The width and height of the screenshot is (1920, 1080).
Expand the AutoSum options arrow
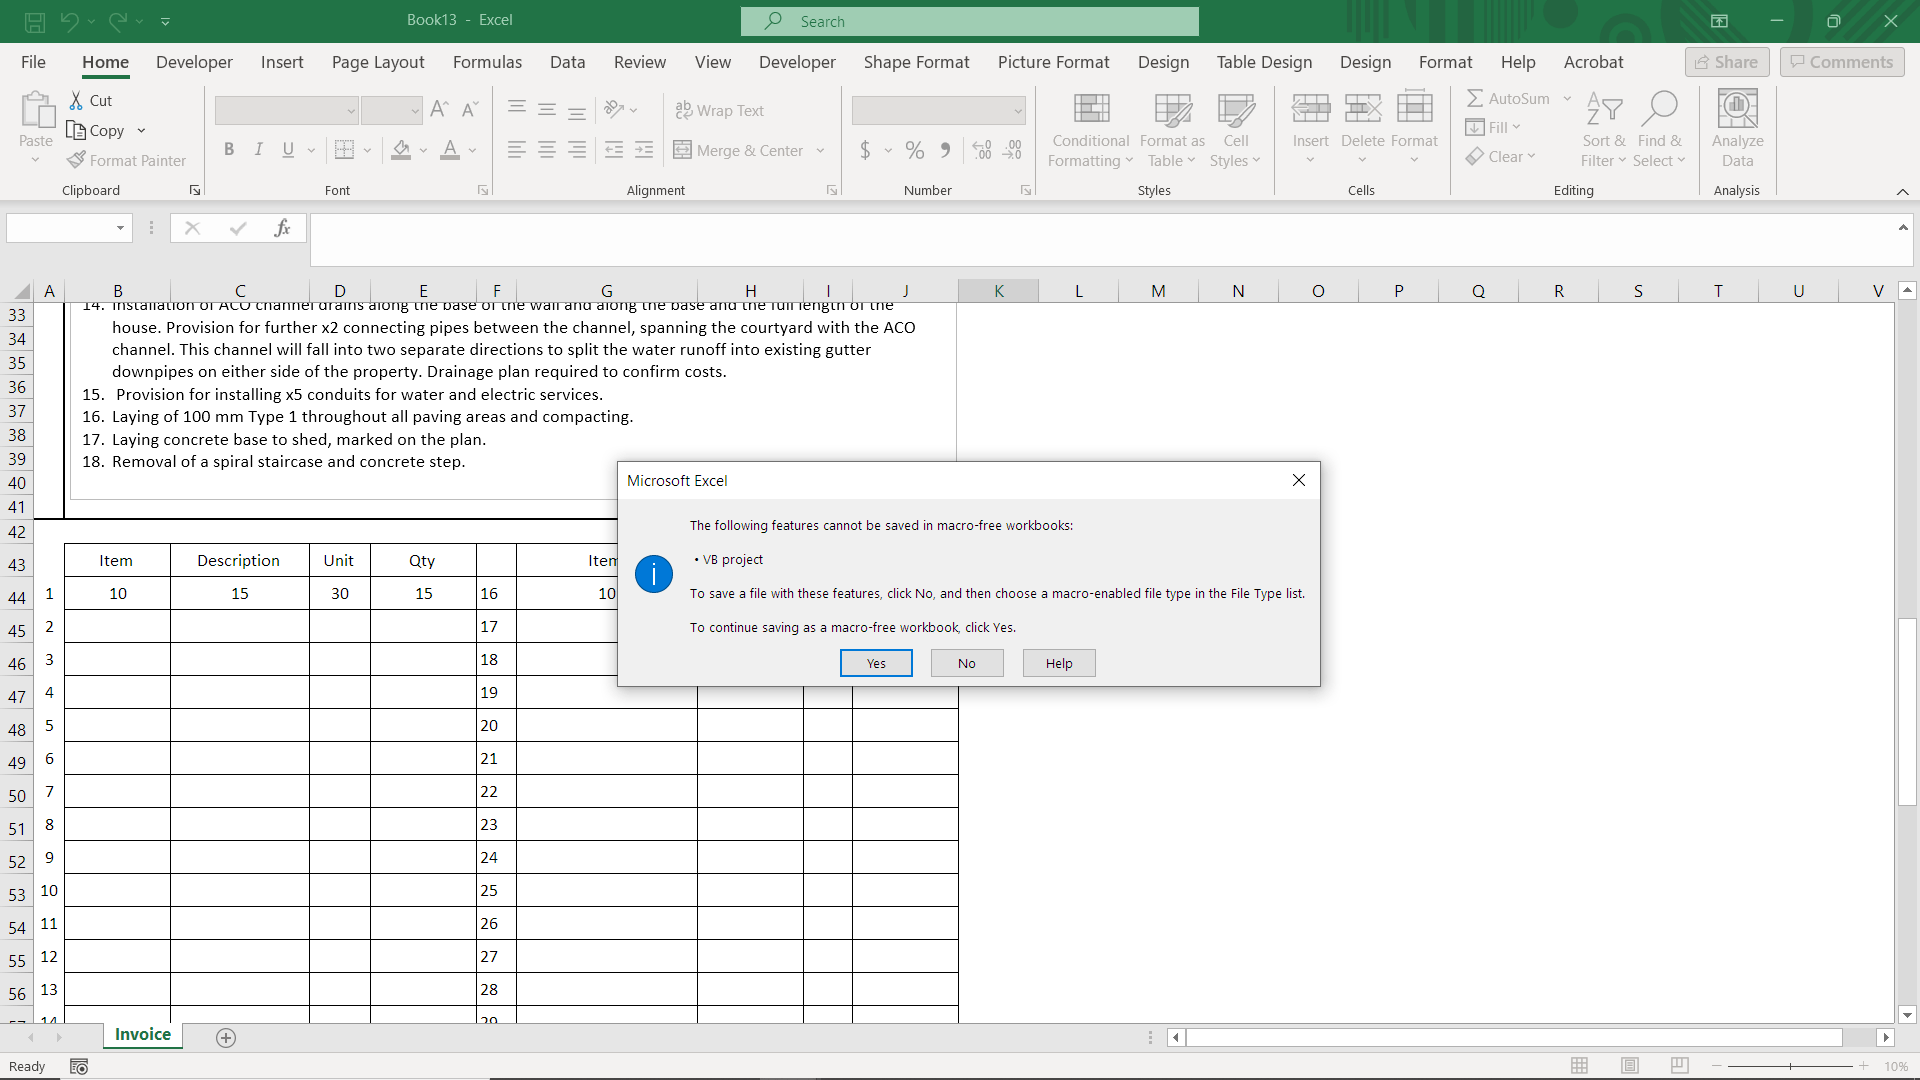1567,98
